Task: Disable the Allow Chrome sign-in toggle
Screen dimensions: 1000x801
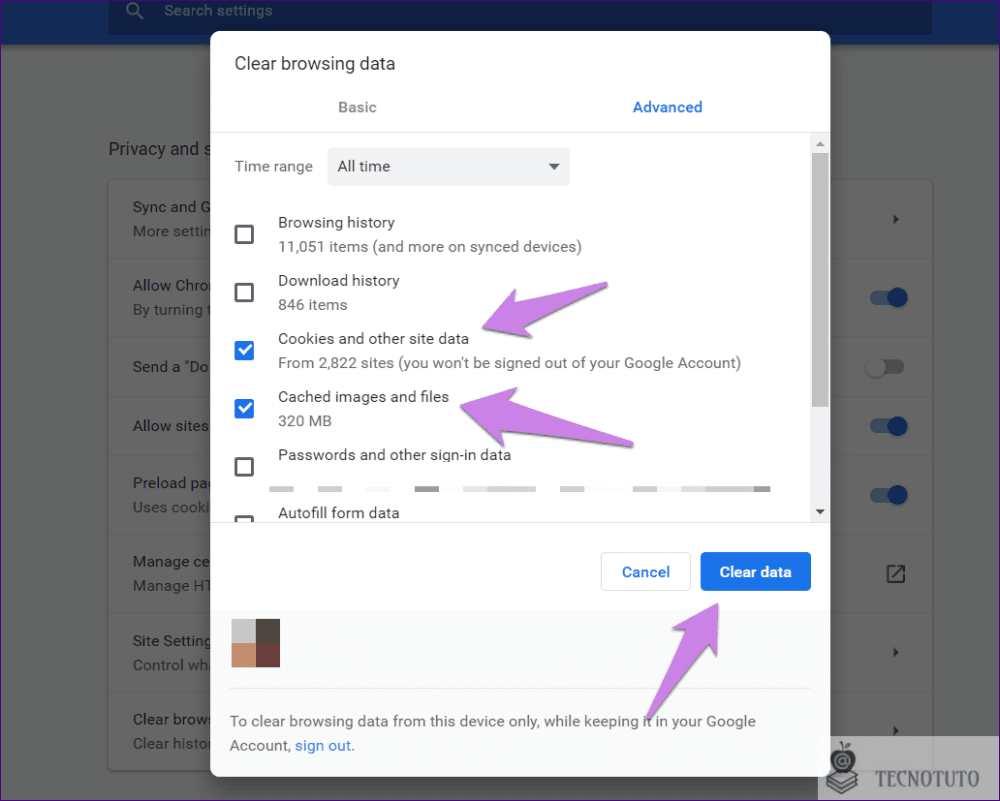Action: (888, 297)
